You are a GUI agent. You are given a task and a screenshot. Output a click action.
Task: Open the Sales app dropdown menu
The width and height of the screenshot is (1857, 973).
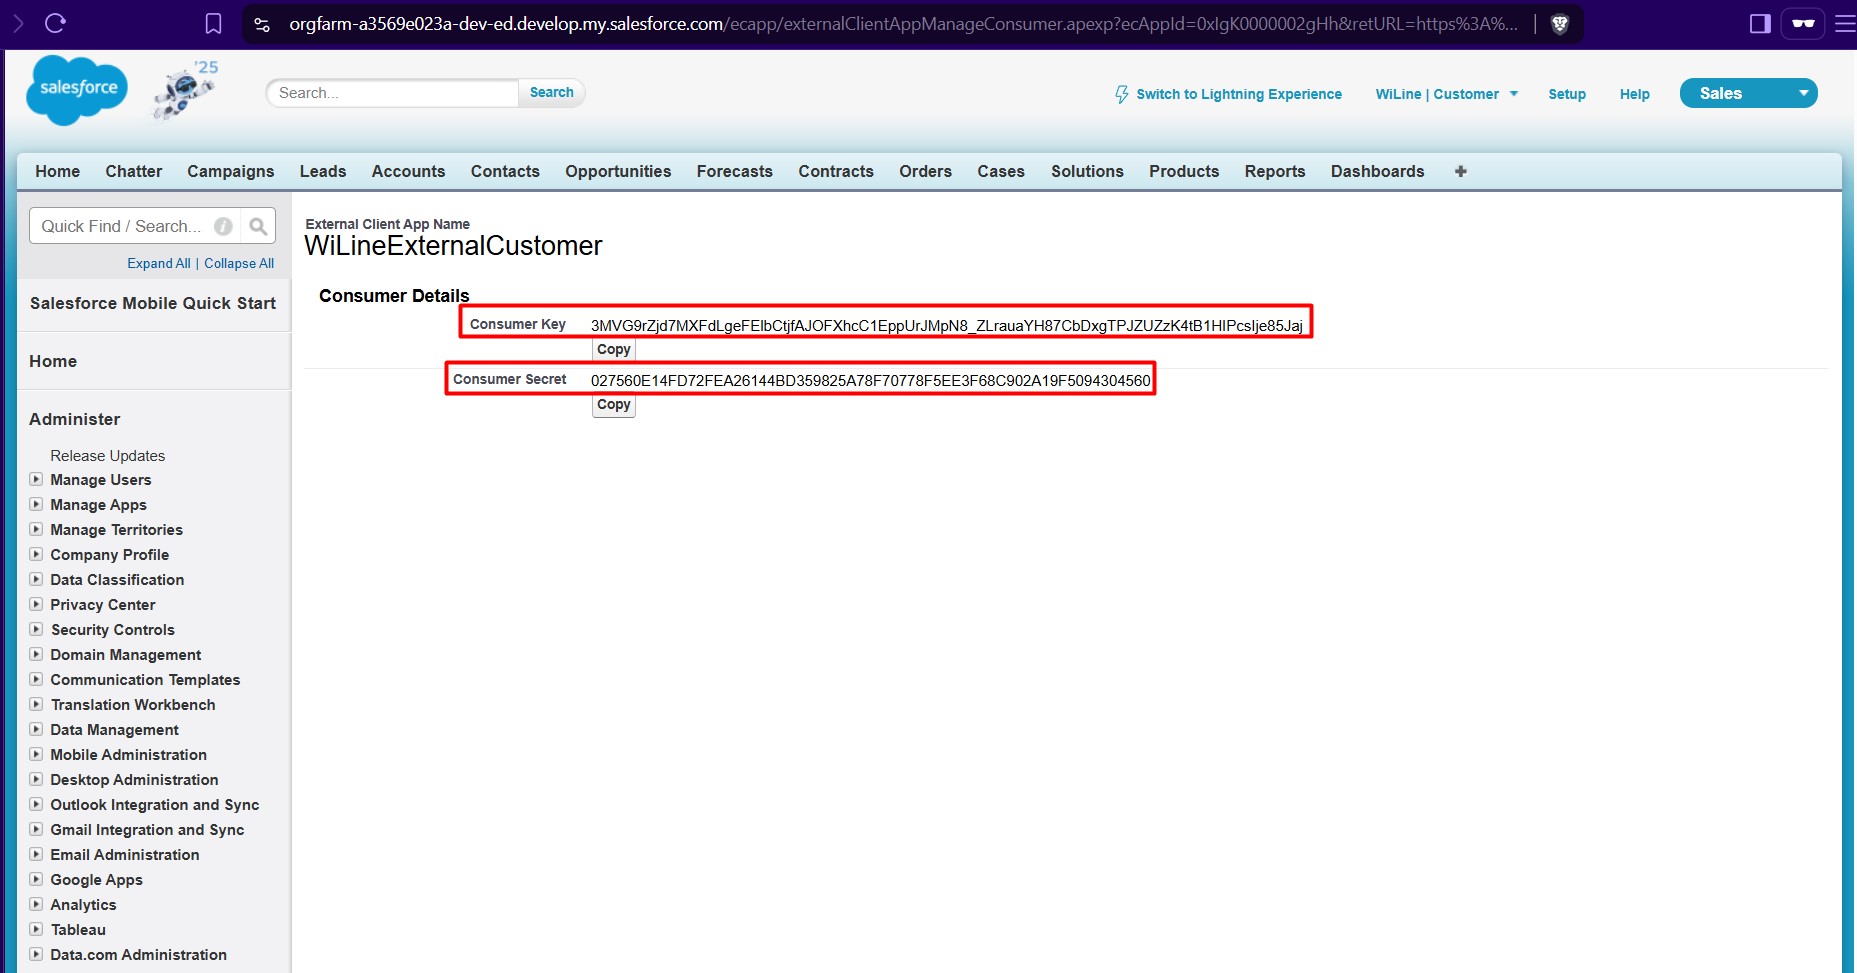(1803, 93)
